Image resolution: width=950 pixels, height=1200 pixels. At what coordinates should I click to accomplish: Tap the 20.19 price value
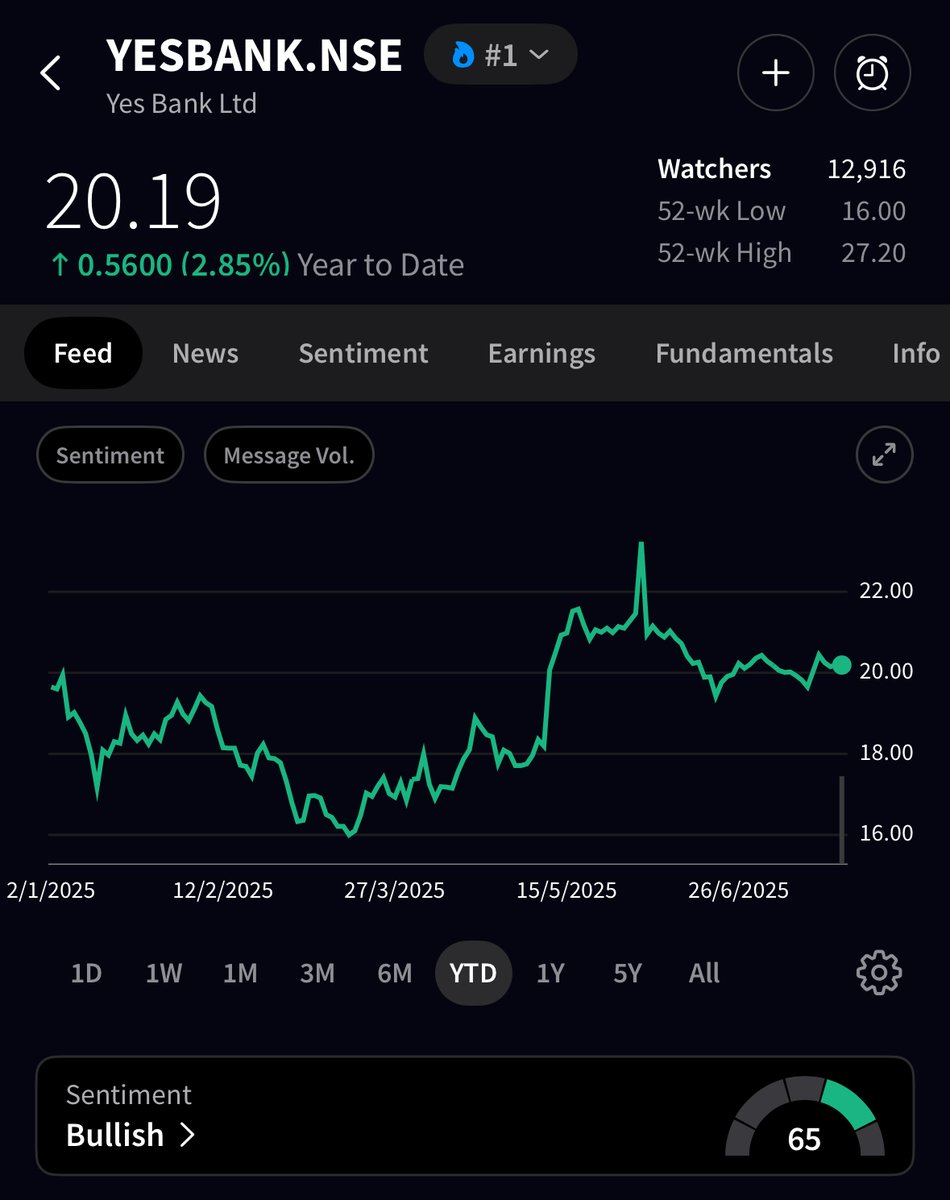[x=133, y=203]
